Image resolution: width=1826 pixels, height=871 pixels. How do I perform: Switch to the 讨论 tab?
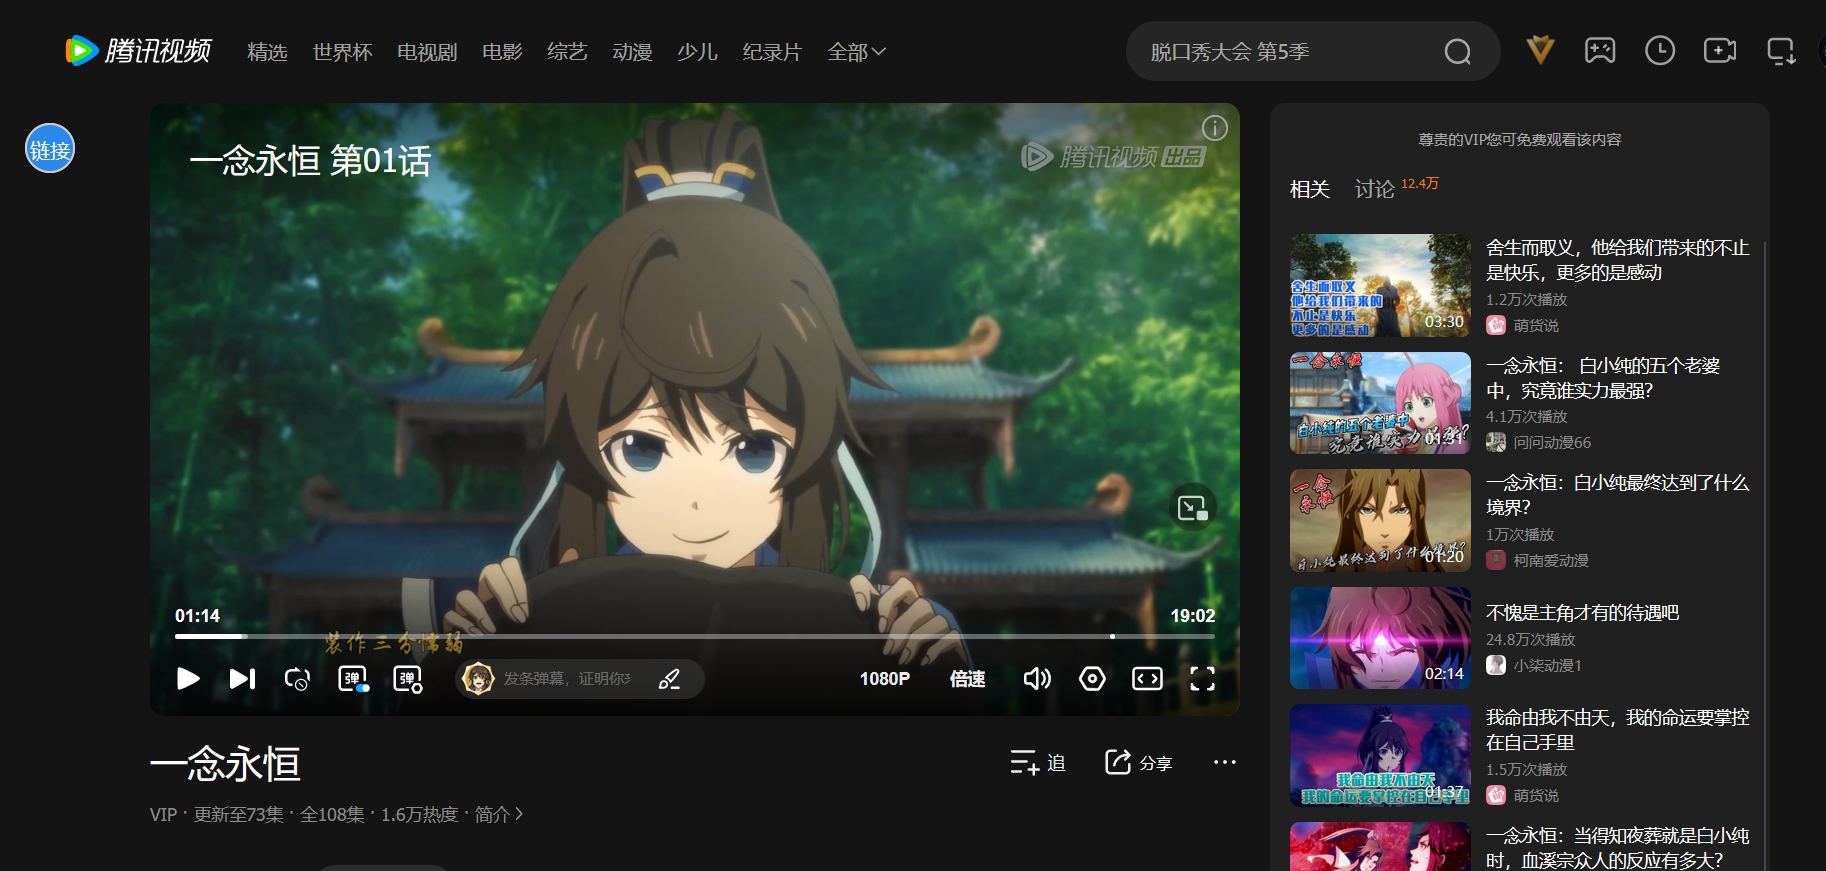[1375, 189]
